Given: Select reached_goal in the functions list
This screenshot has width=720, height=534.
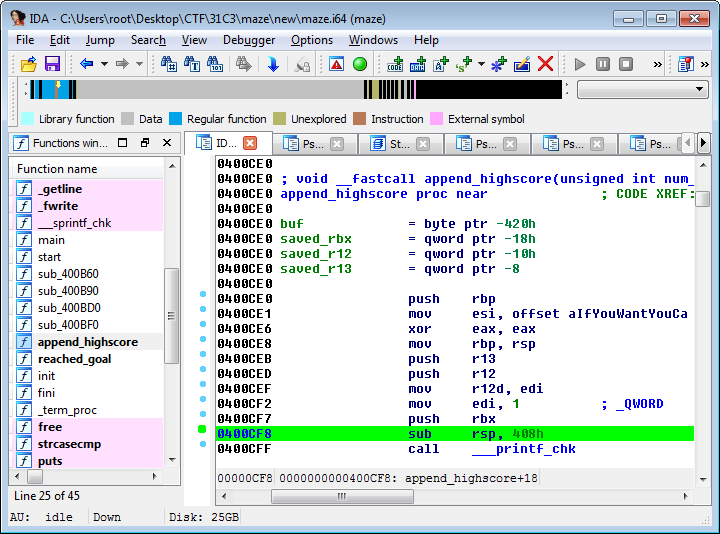Looking at the screenshot, I should (x=74, y=359).
